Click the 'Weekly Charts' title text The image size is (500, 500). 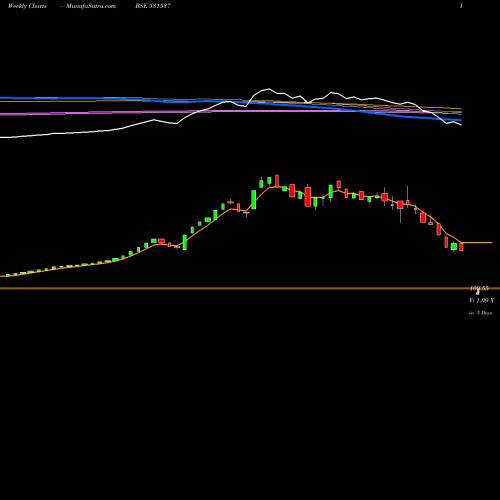click(27, 6)
